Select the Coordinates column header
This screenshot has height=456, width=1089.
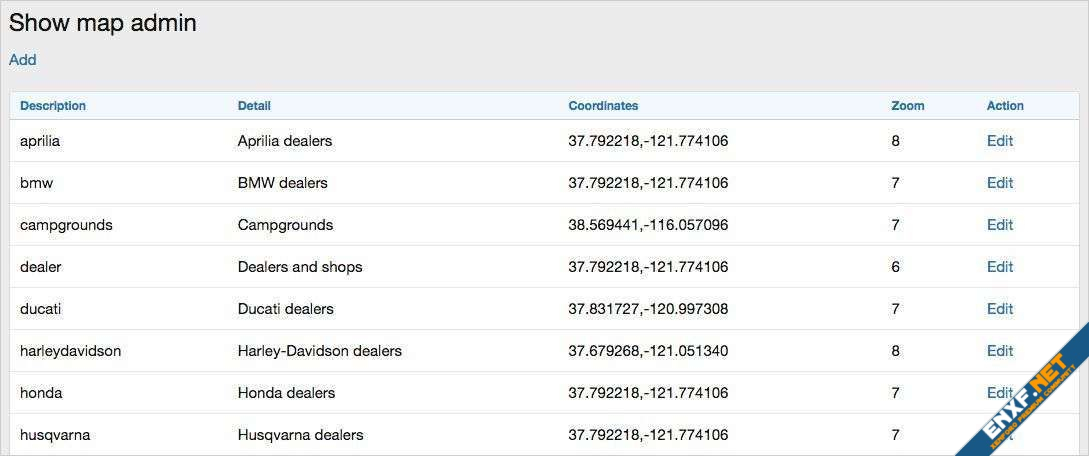[603, 106]
